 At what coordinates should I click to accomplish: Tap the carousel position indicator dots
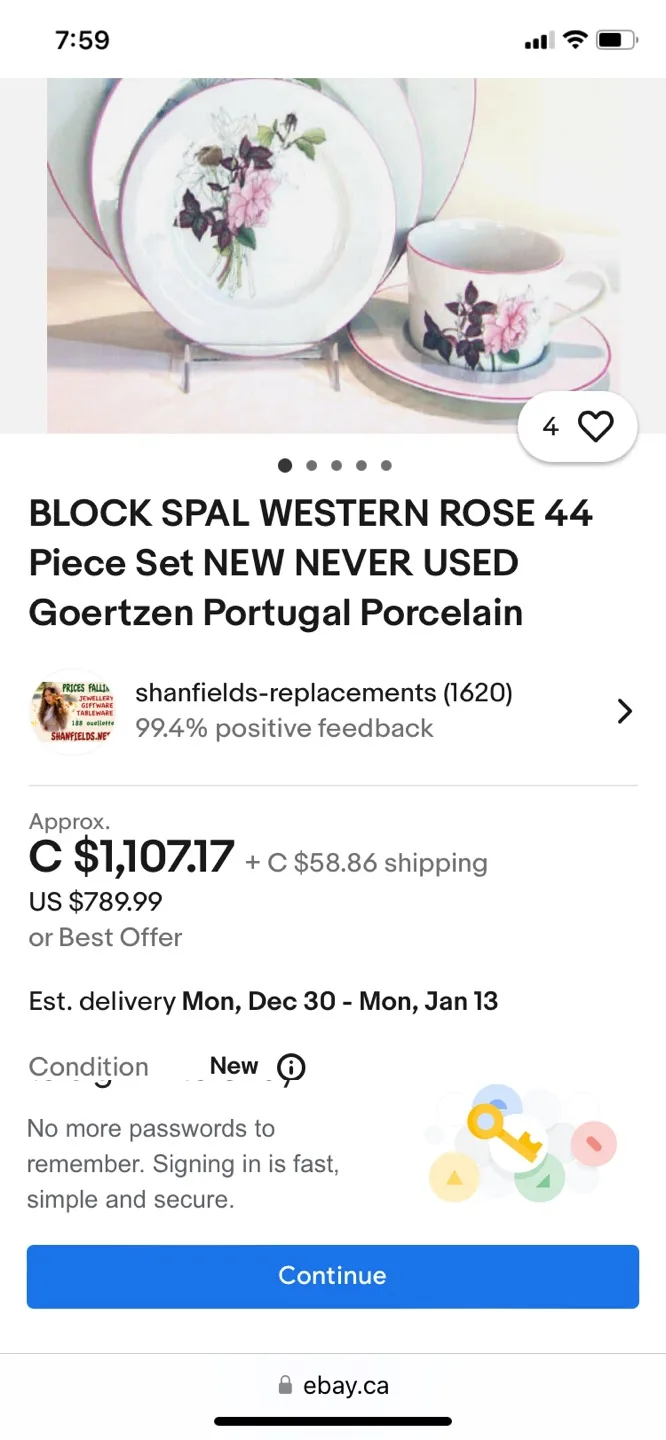coord(335,465)
